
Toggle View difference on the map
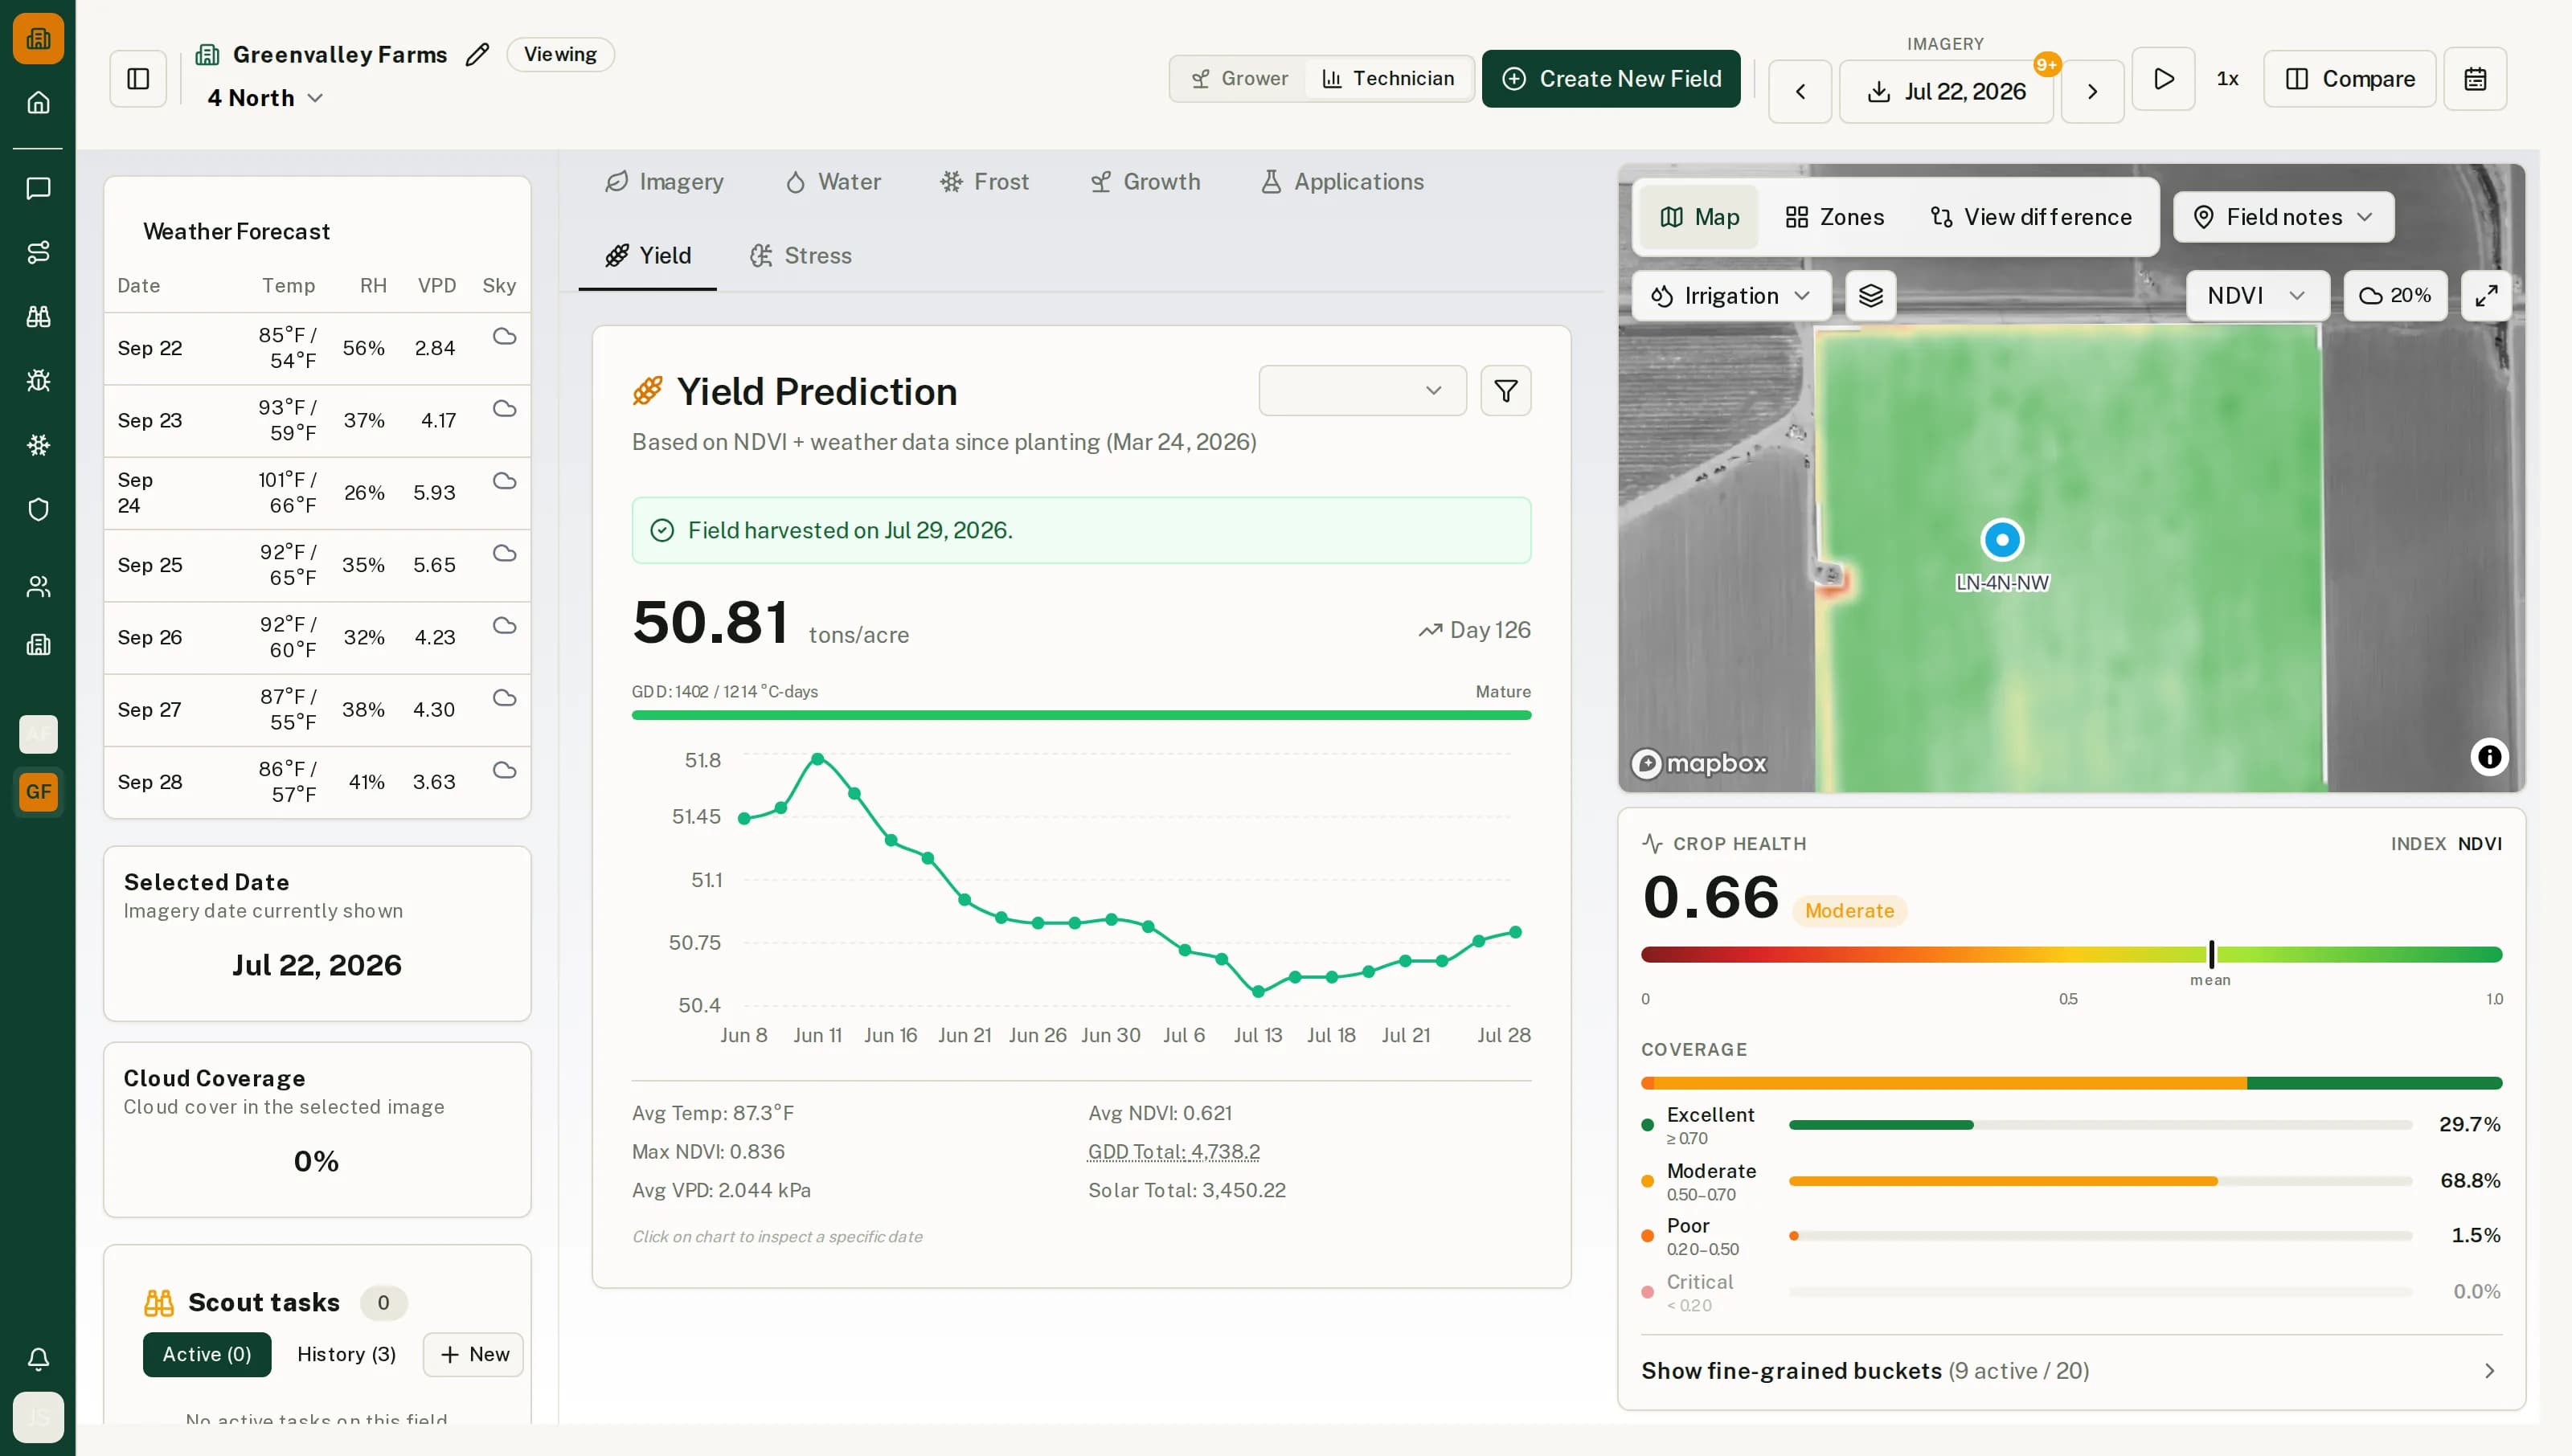(2030, 217)
